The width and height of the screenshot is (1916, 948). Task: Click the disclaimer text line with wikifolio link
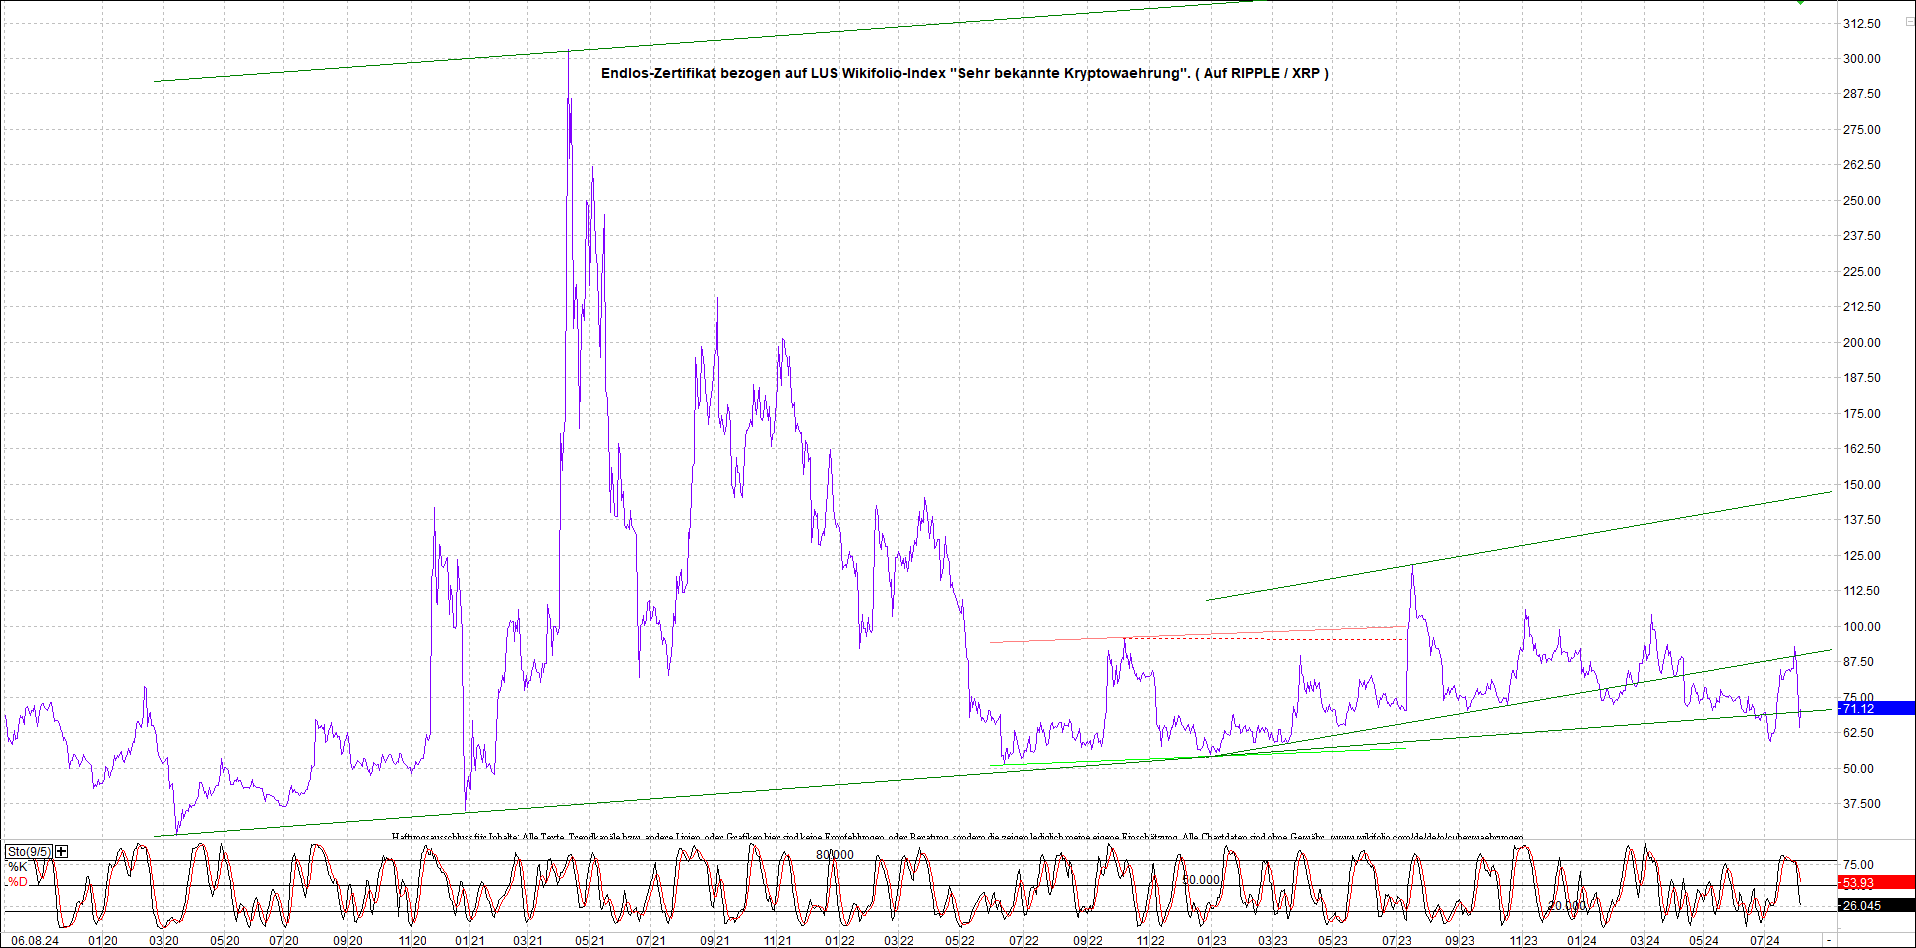(x=957, y=836)
